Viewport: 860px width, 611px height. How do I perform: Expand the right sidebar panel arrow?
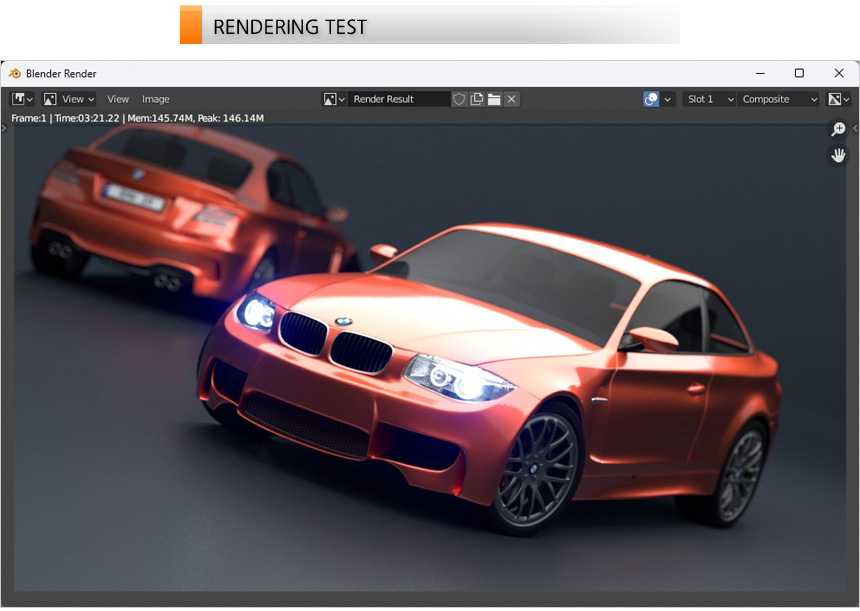click(x=855, y=128)
